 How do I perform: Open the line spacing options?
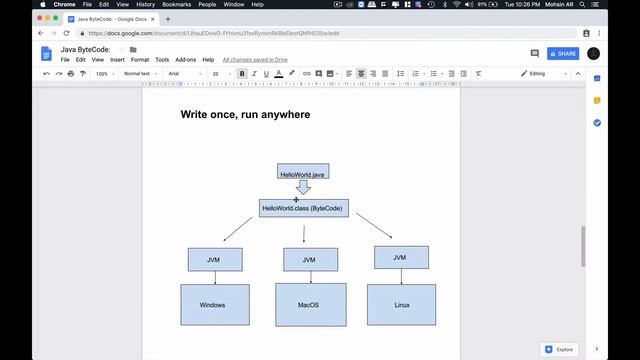click(x=400, y=74)
